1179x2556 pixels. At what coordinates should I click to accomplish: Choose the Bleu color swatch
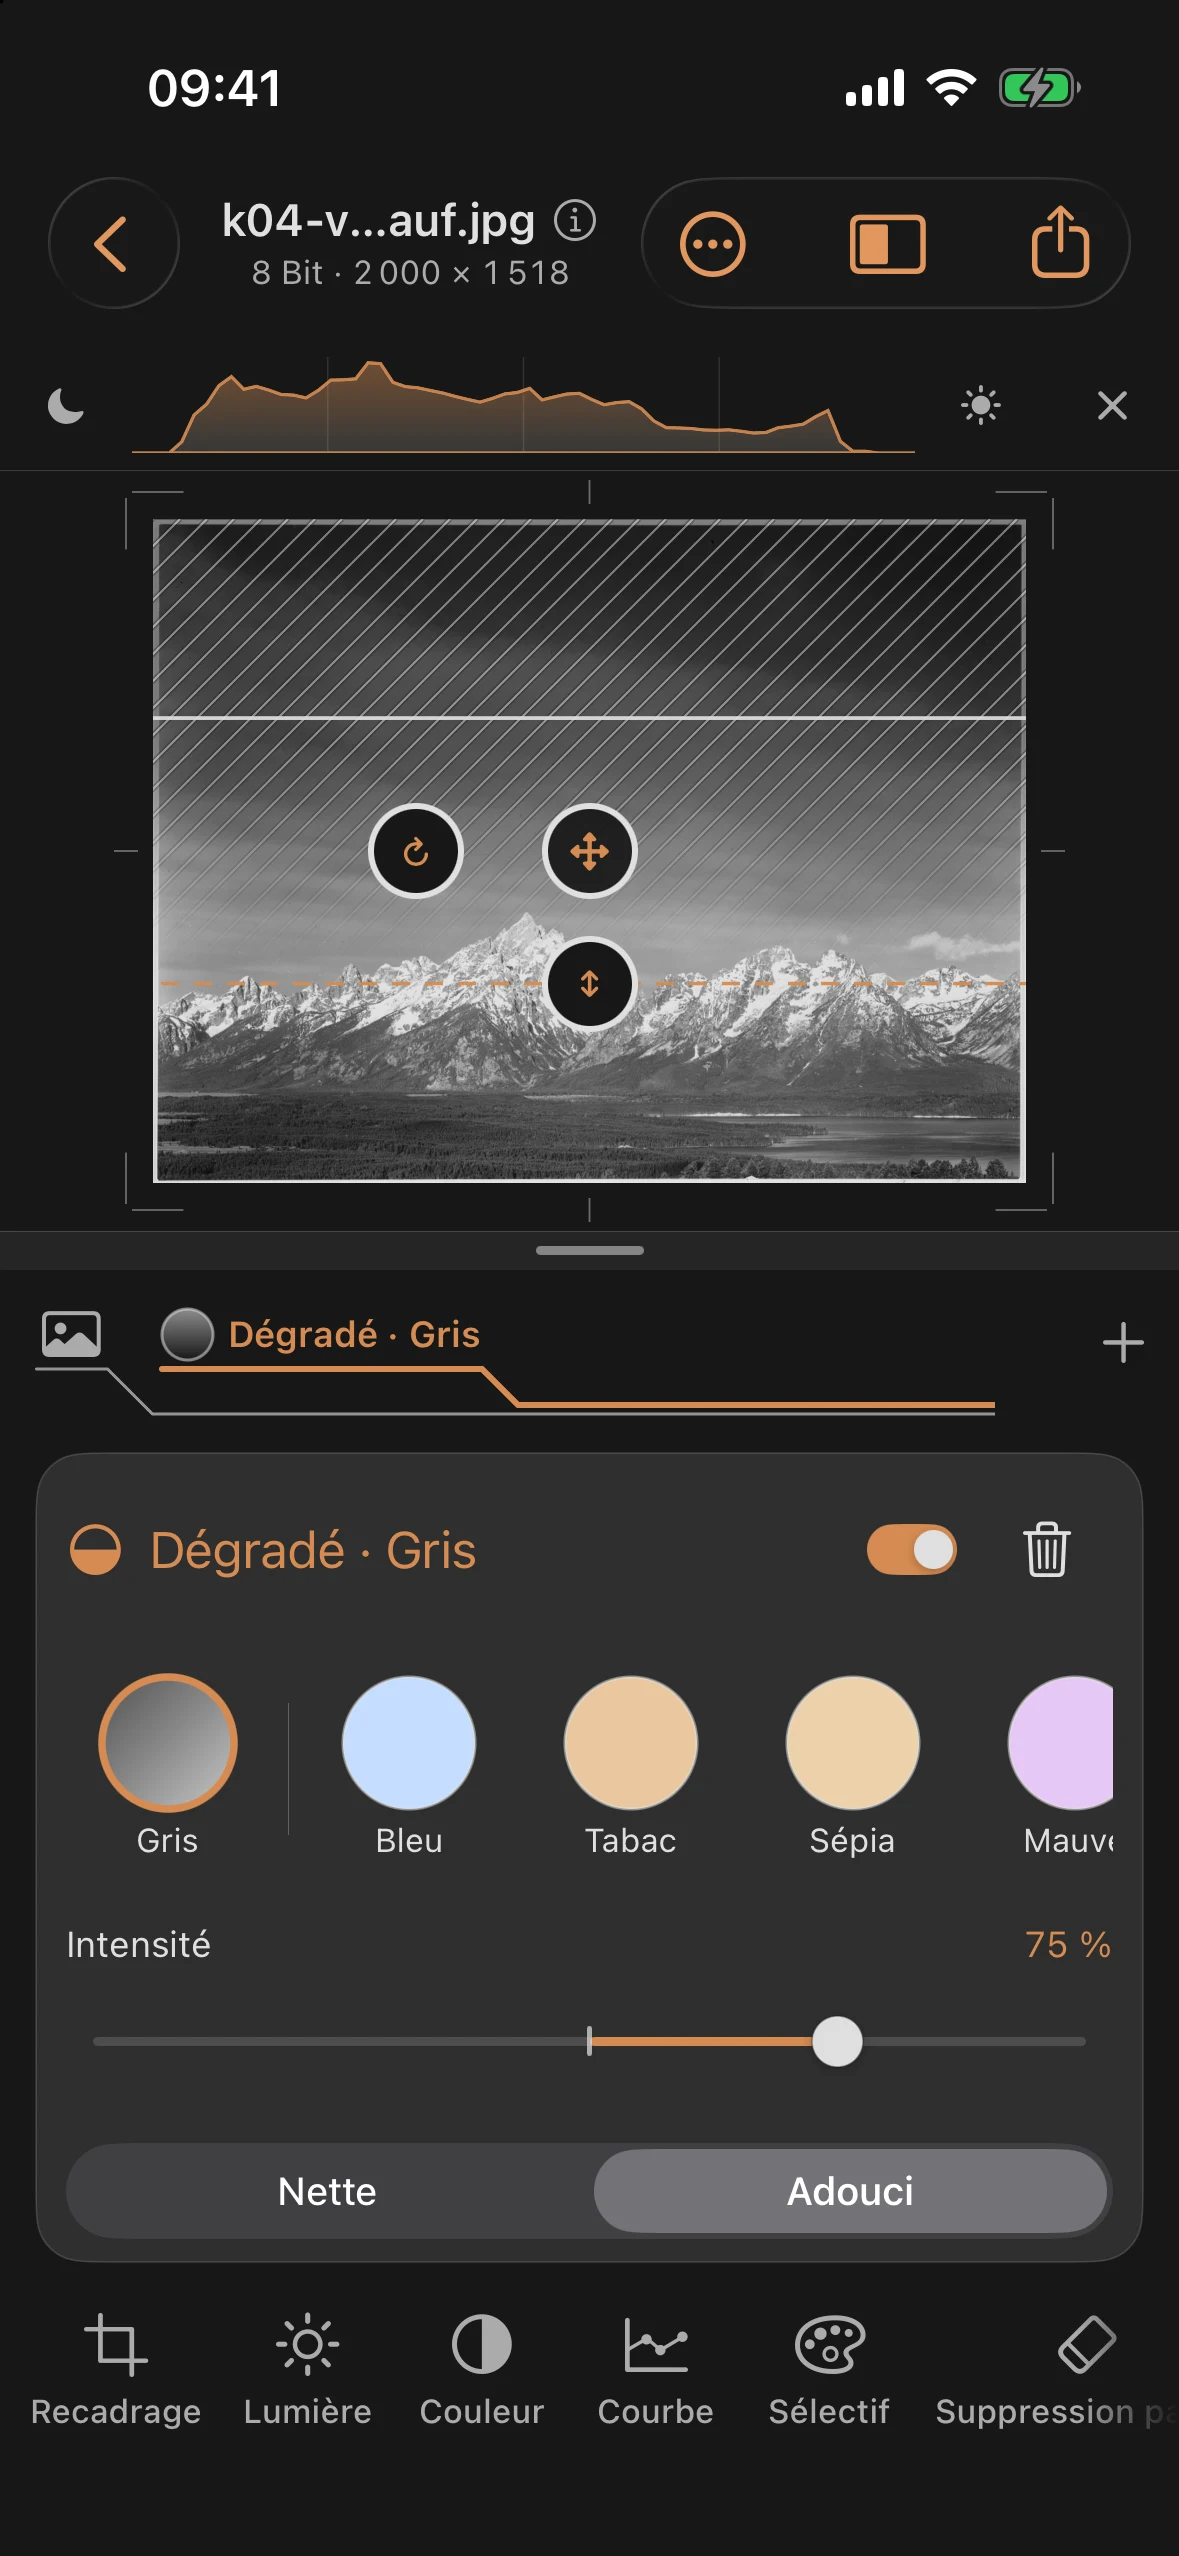point(409,1743)
